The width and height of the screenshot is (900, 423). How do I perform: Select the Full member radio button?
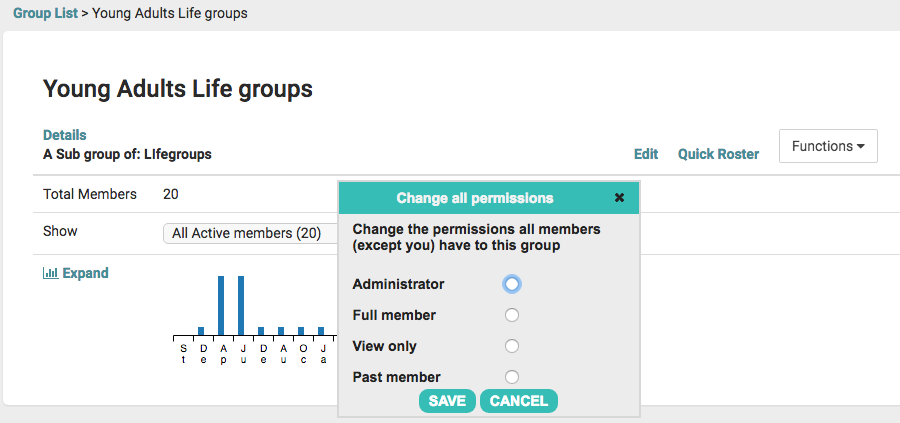click(511, 315)
